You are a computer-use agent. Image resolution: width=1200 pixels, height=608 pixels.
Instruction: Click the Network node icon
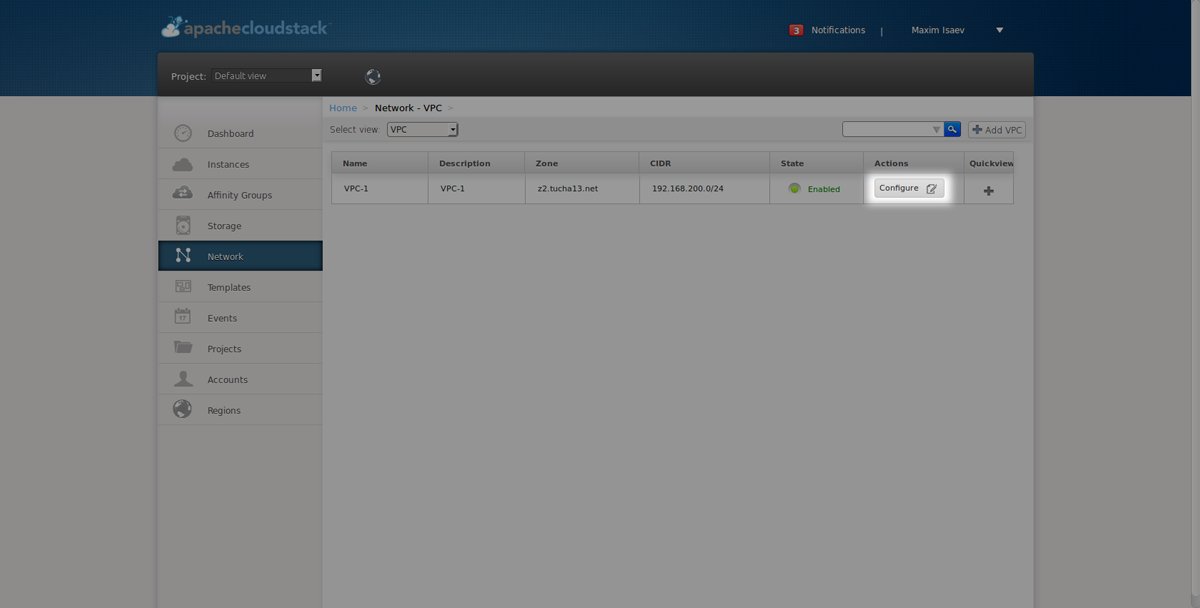tap(183, 256)
